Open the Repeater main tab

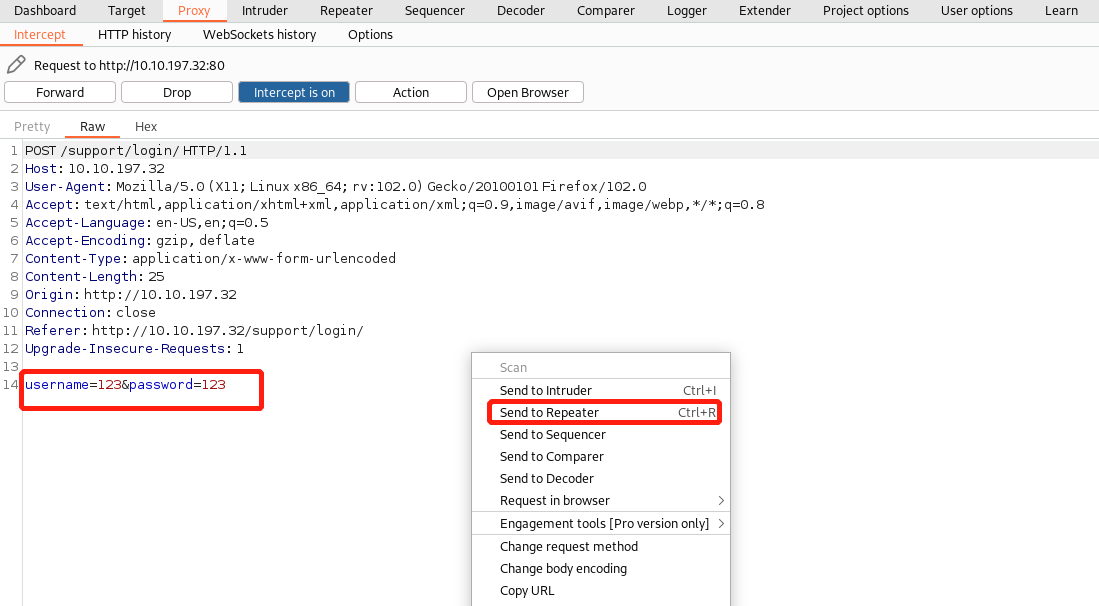coord(346,10)
